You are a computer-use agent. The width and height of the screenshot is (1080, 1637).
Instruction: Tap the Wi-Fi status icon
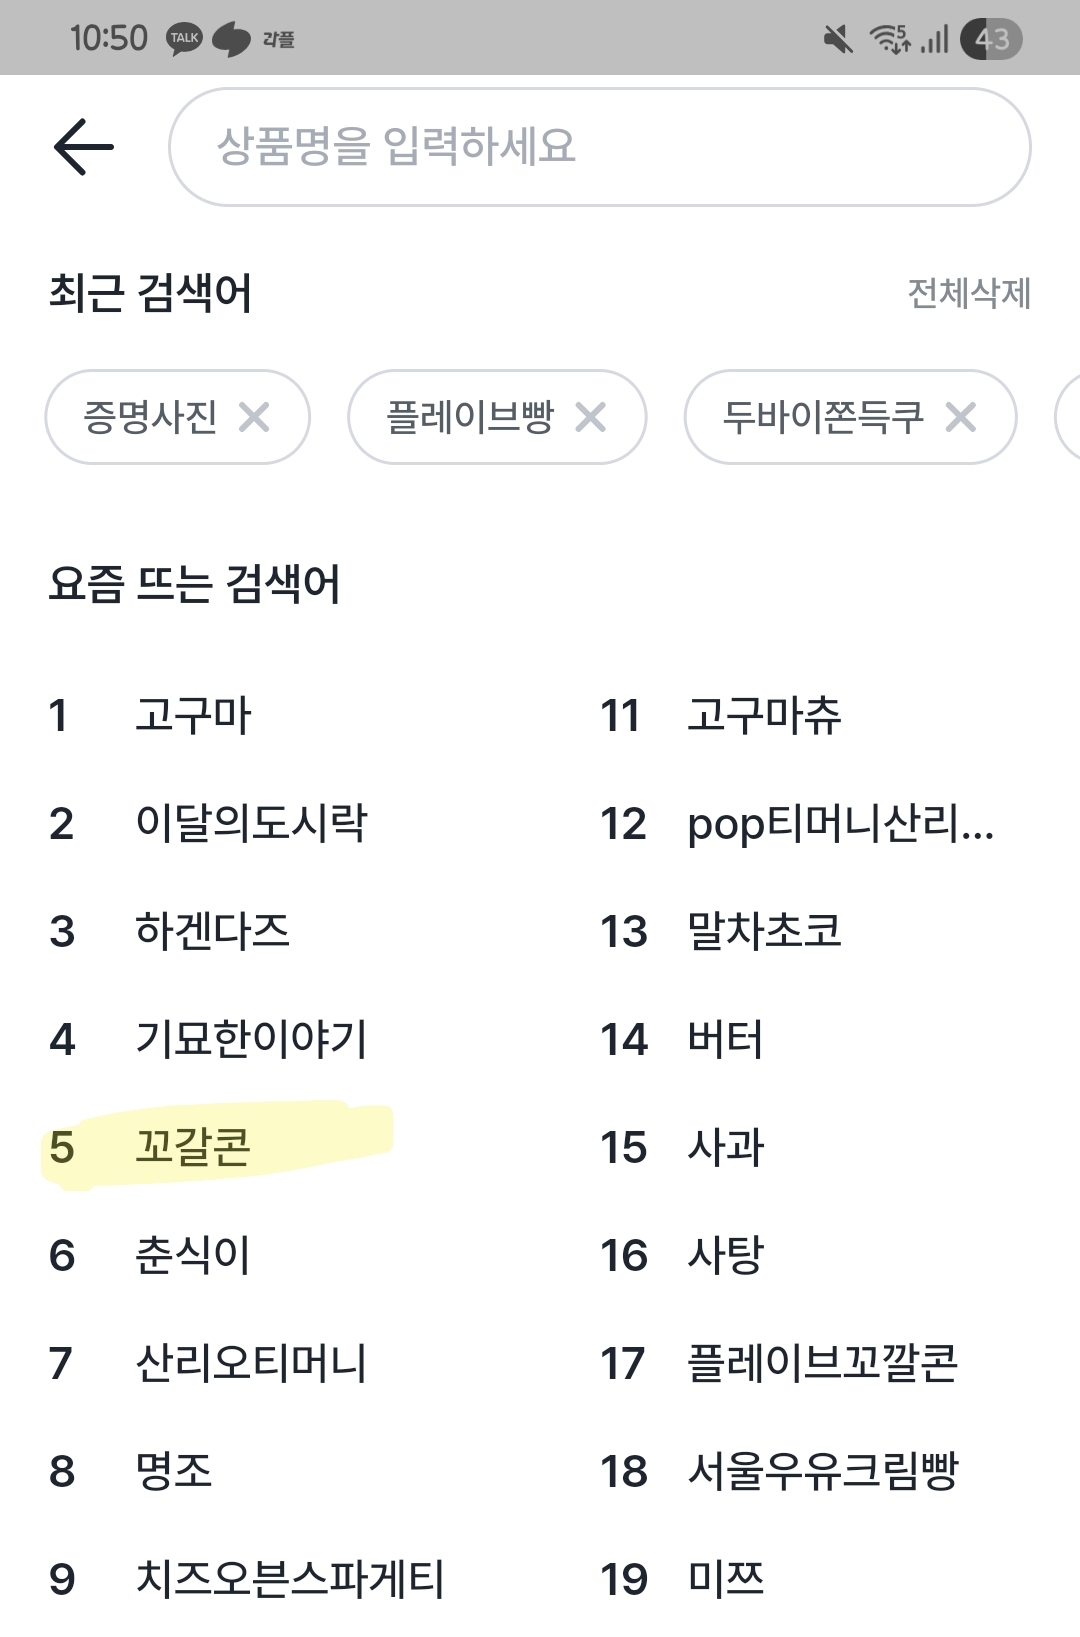pos(888,39)
